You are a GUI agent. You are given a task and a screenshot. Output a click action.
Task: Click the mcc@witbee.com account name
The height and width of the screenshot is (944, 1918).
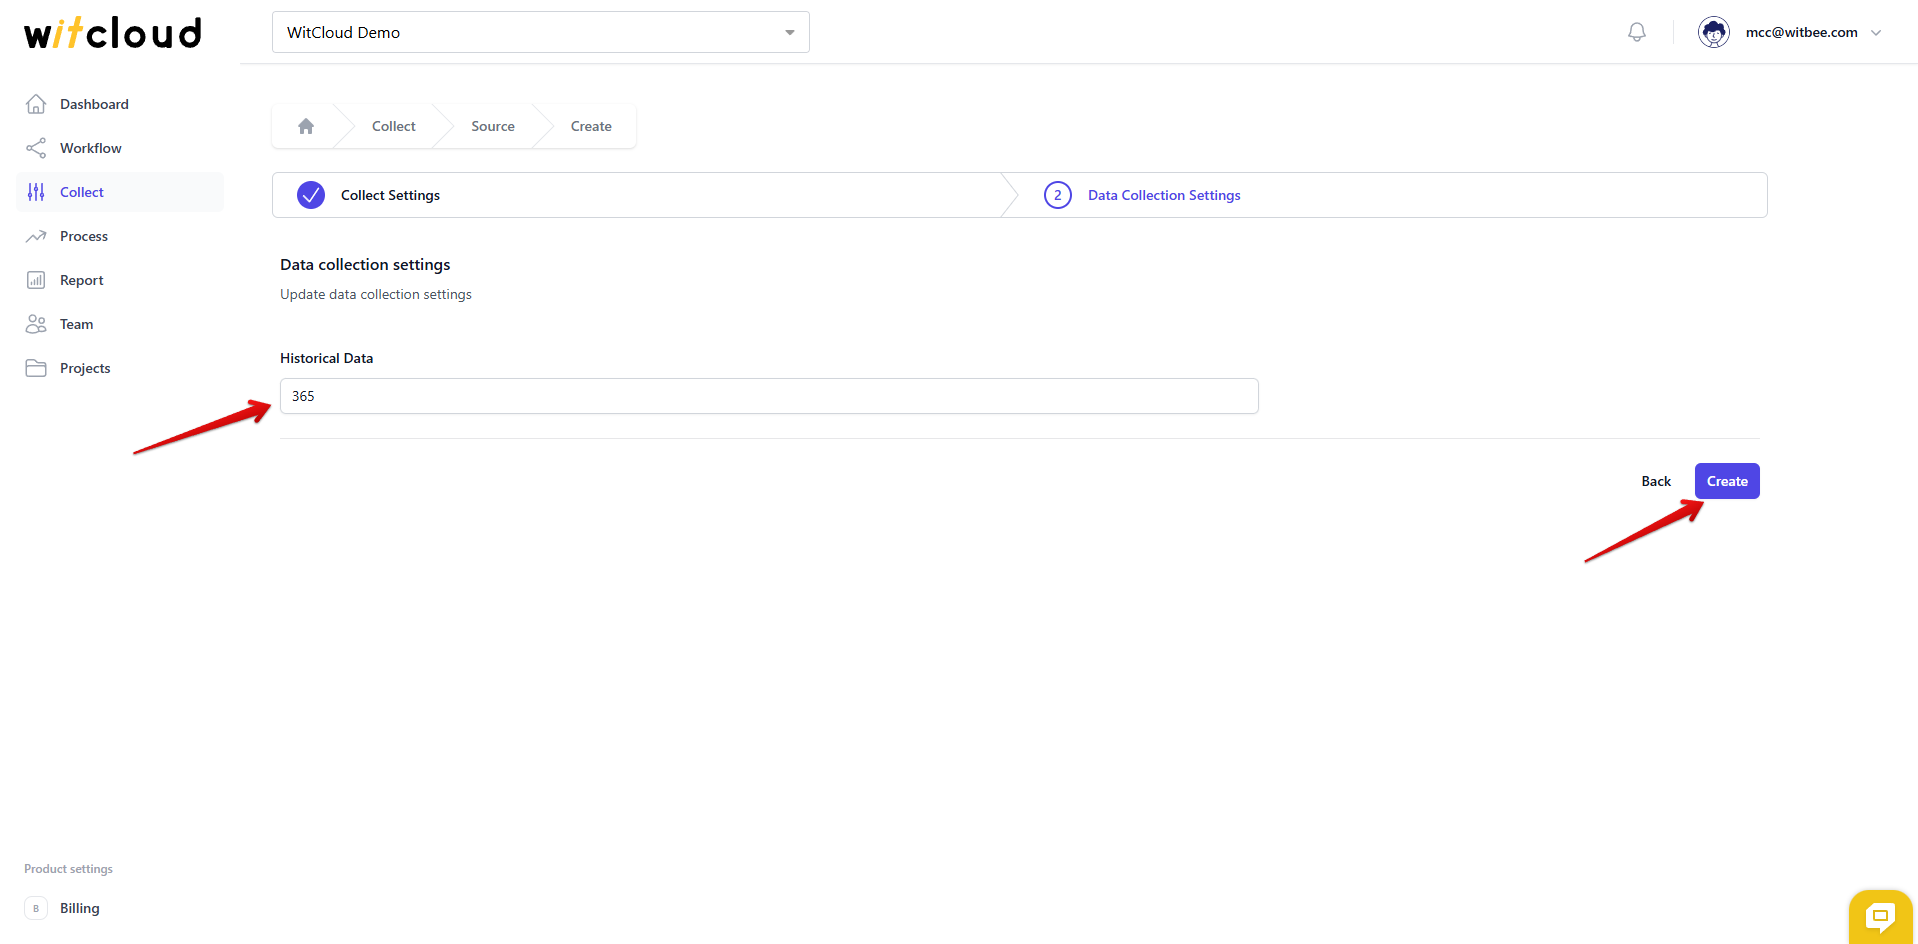coord(1802,32)
